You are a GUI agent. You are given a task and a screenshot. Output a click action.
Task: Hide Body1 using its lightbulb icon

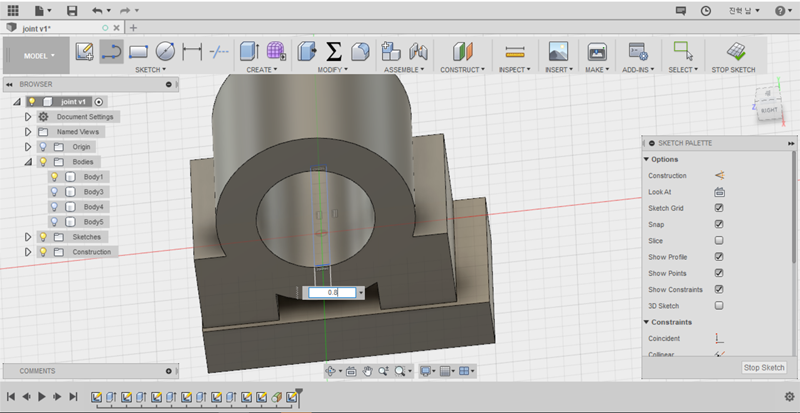(x=54, y=177)
